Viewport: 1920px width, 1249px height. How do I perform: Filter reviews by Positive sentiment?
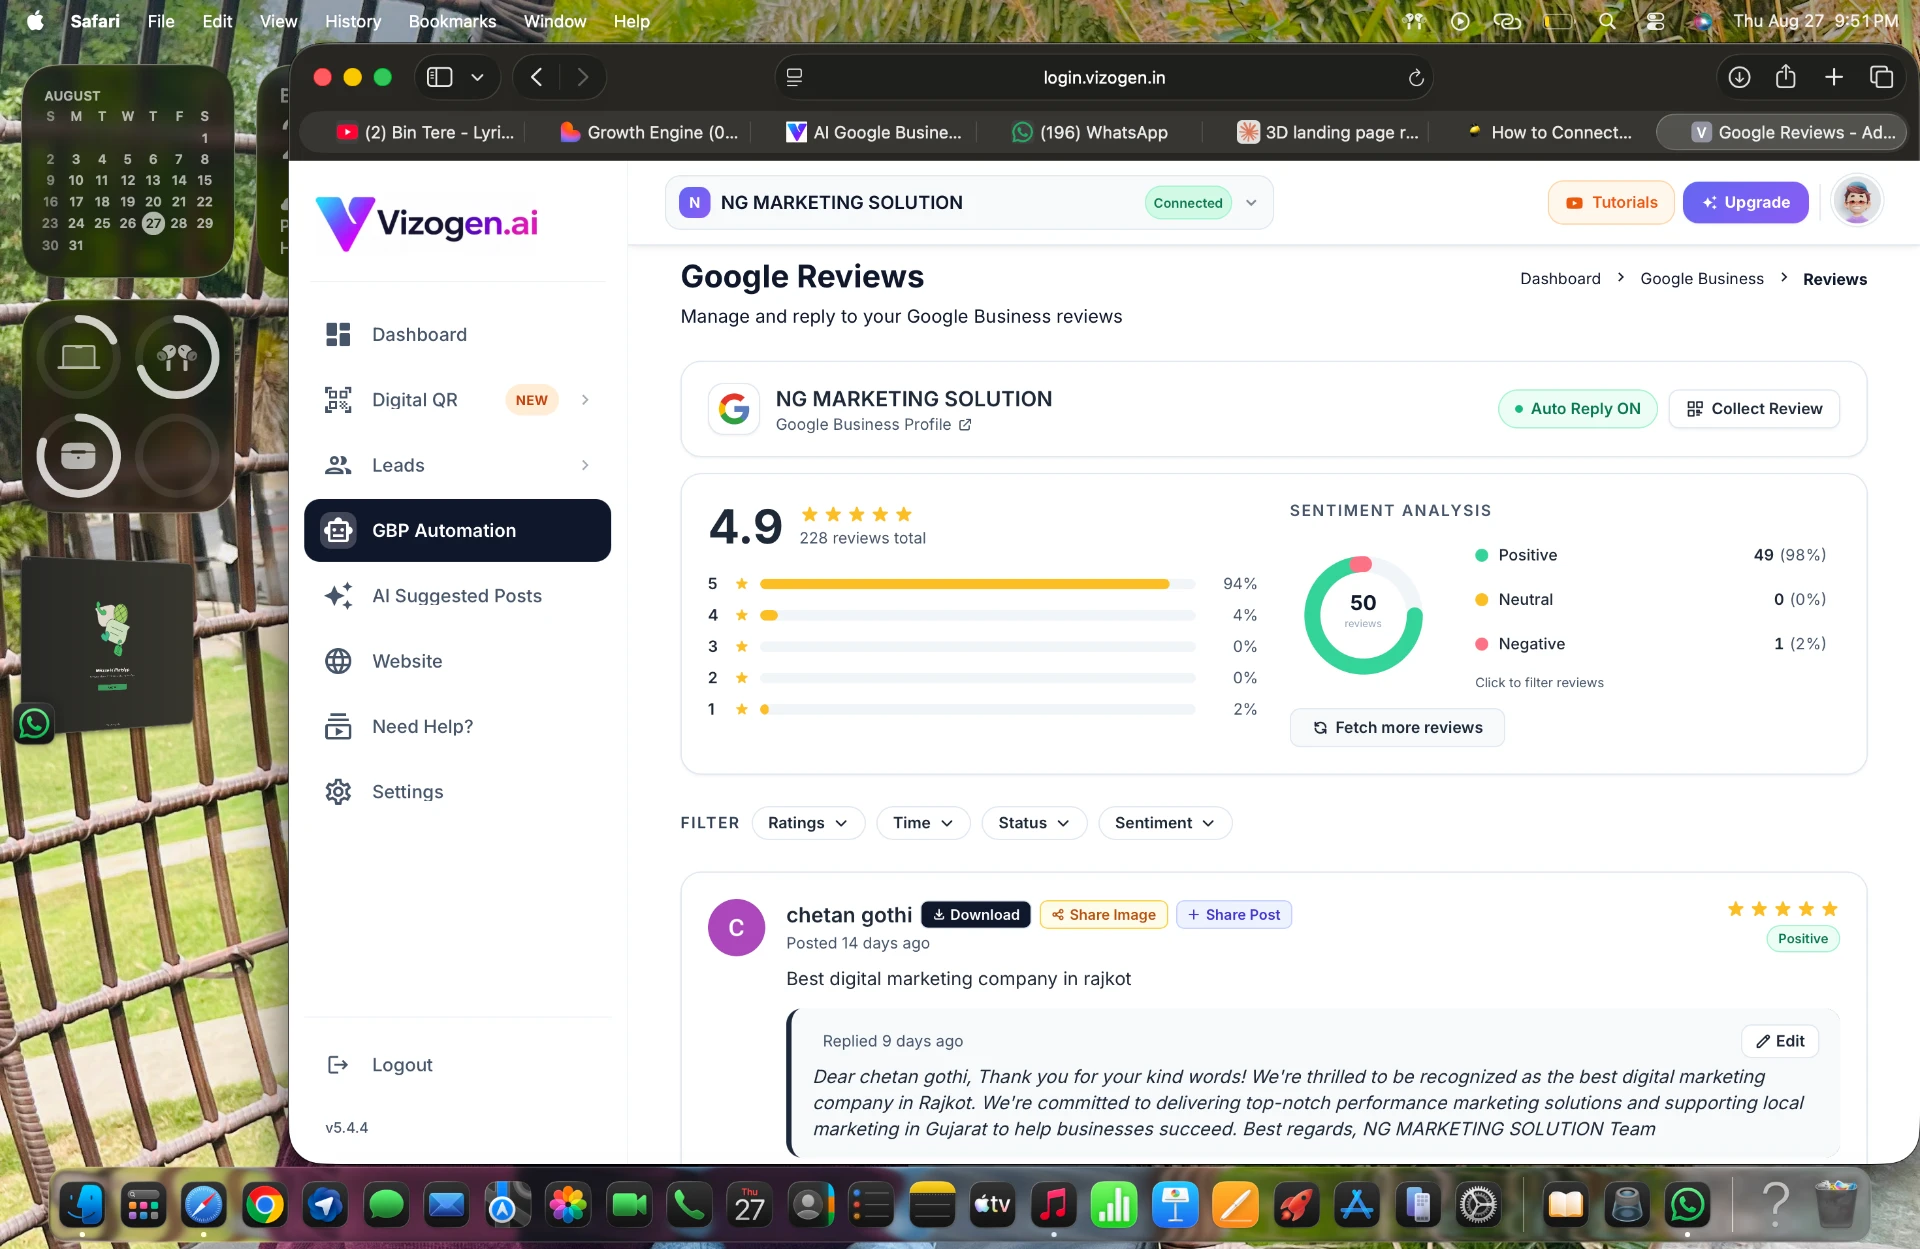coord(1650,555)
